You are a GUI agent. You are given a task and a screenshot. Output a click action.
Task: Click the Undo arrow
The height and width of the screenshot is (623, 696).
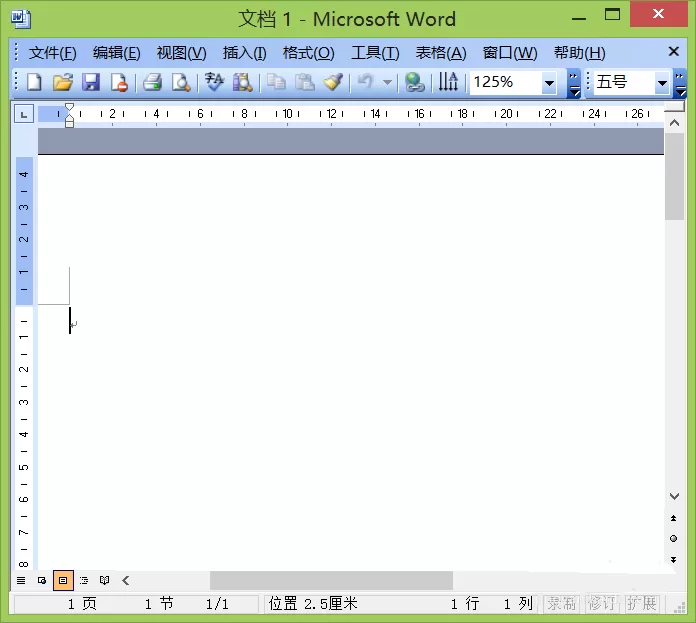365,83
